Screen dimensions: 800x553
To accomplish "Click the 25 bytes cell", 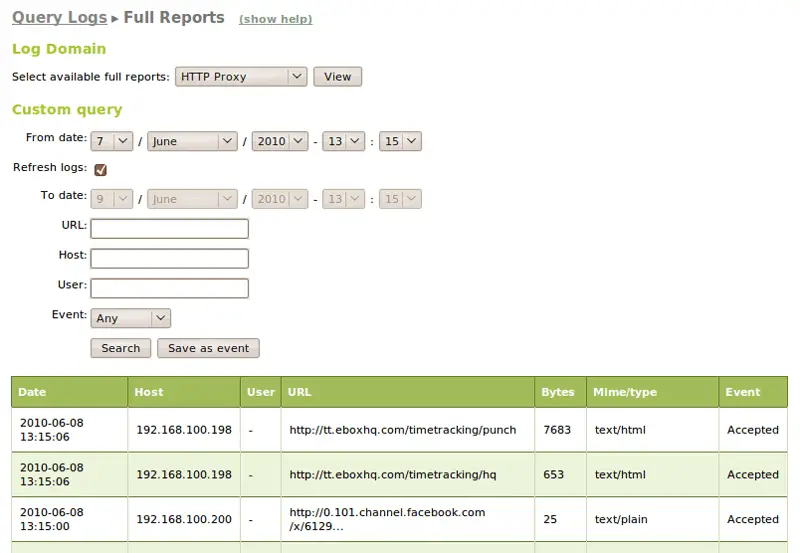I will 560,519.
